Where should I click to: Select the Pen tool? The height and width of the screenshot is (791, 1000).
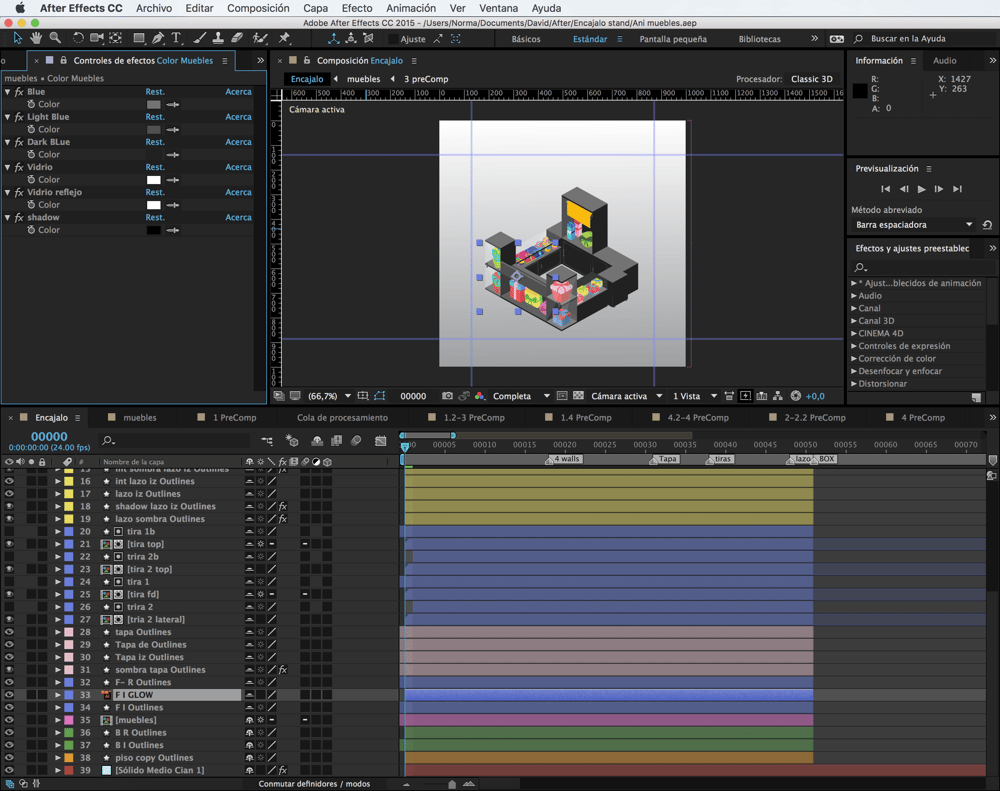pos(158,38)
